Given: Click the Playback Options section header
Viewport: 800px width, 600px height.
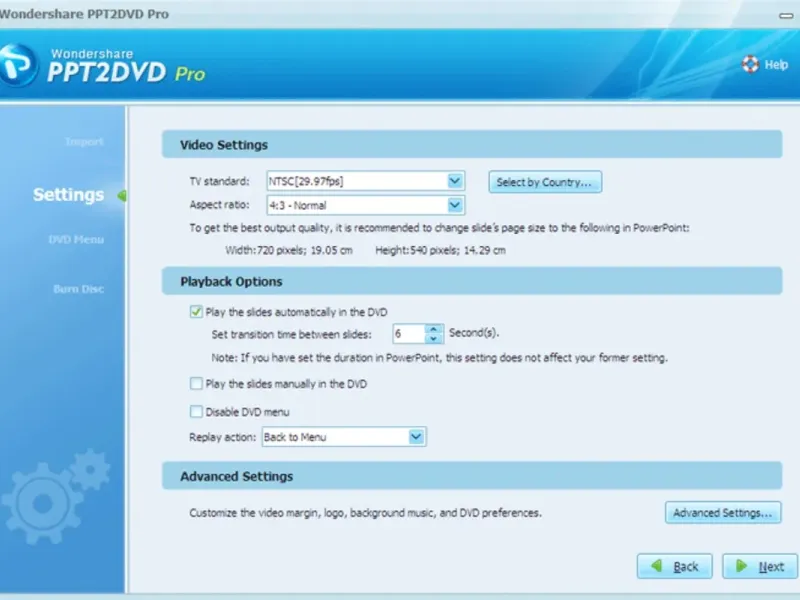Looking at the screenshot, I should coord(472,281).
